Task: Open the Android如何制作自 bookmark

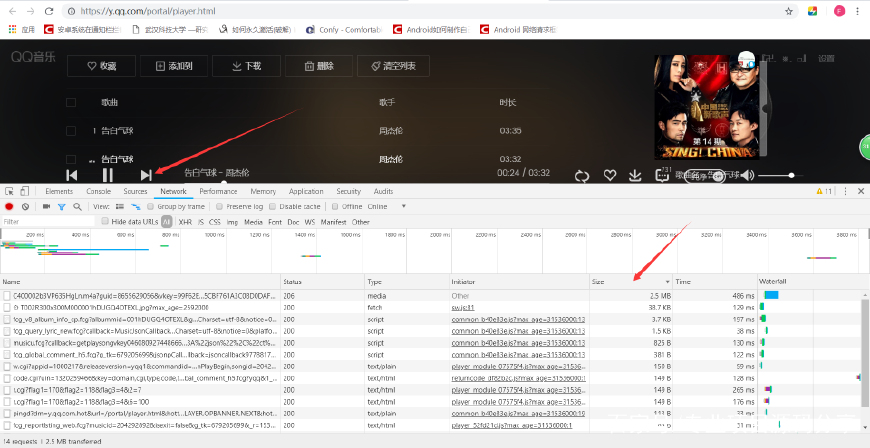Action: coord(431,29)
